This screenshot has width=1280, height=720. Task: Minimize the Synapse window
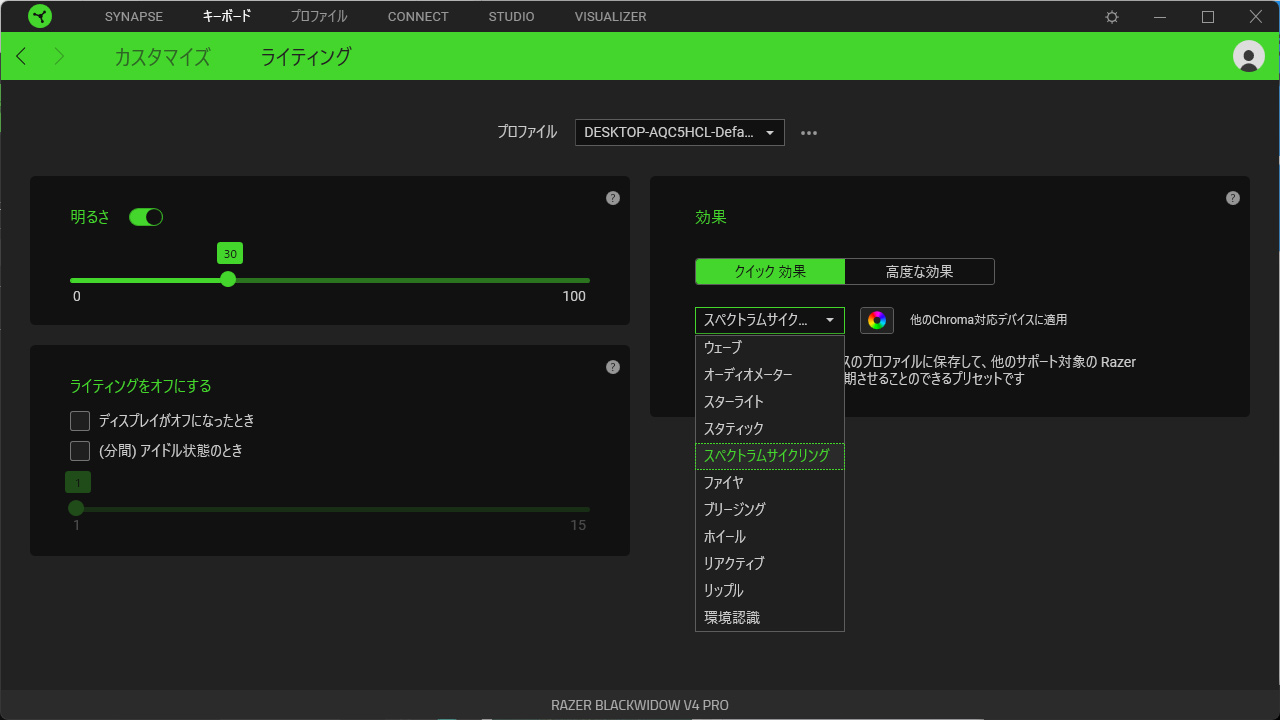pyautogui.click(x=1160, y=17)
